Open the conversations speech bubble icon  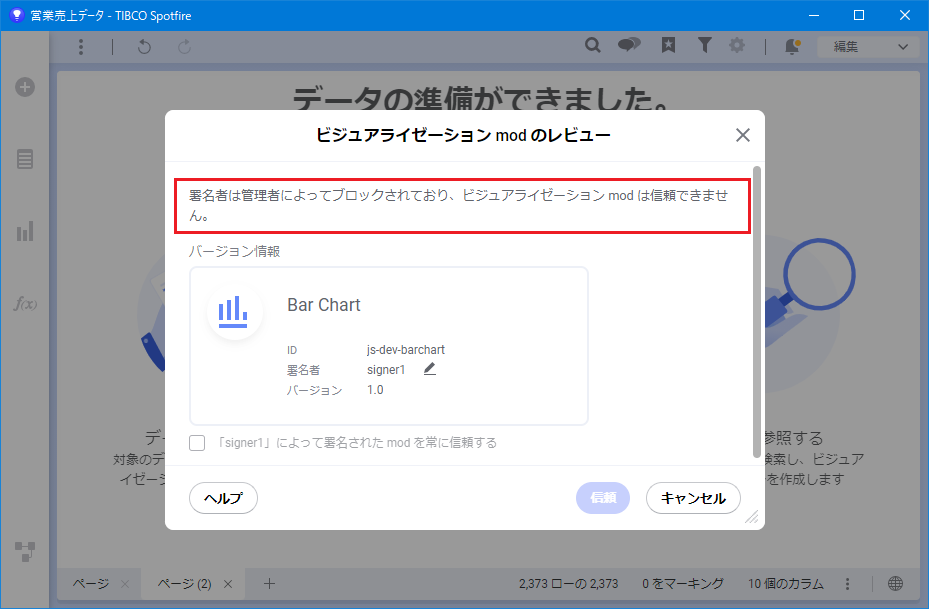pos(629,44)
